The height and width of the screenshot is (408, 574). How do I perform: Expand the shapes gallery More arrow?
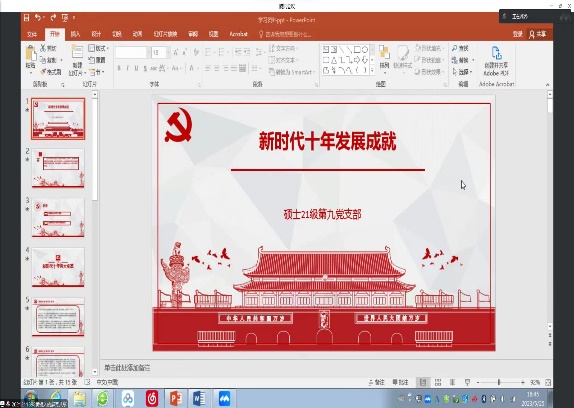coord(372,70)
